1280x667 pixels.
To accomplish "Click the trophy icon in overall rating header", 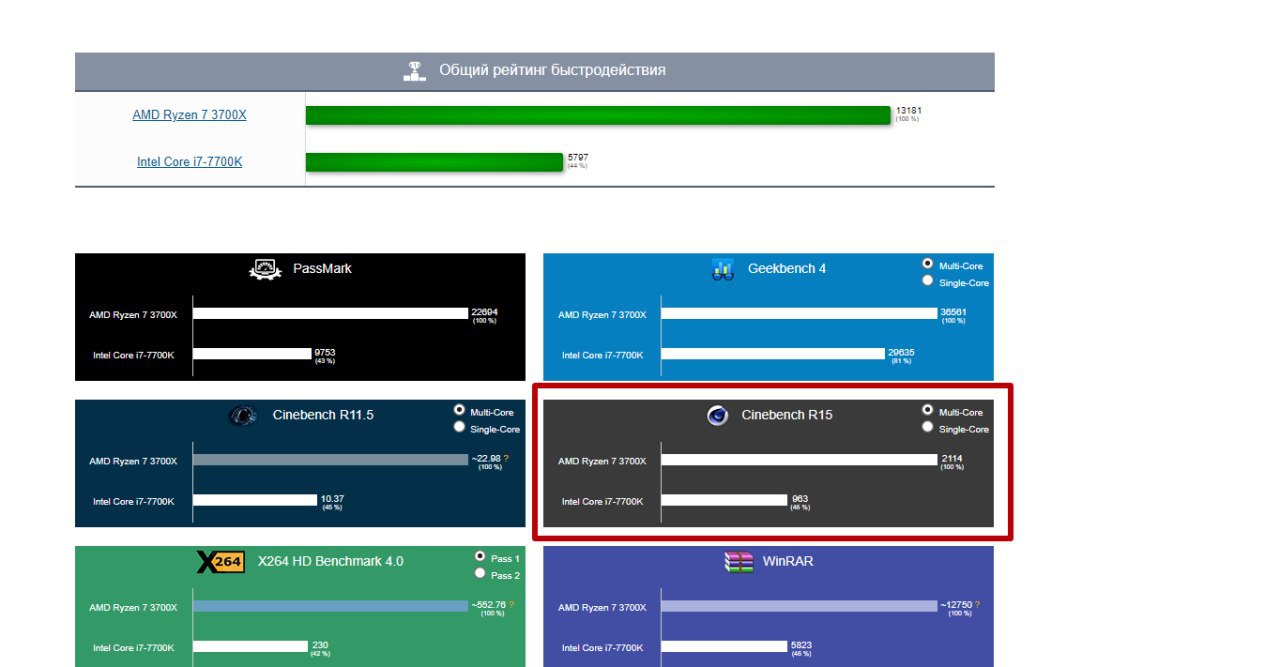I will coord(414,70).
